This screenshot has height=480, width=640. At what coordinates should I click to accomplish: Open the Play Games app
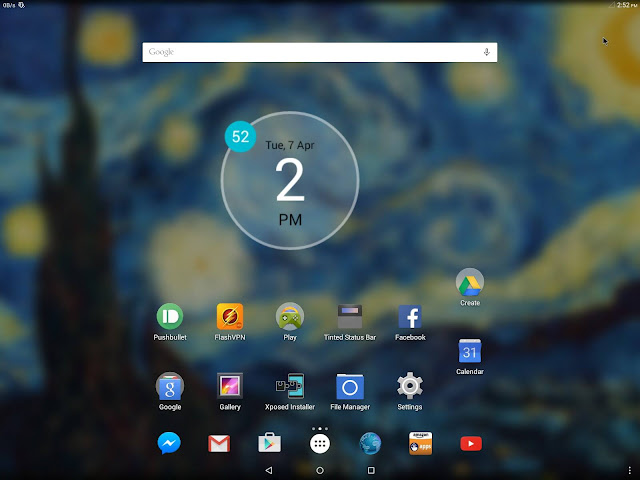tap(290, 316)
